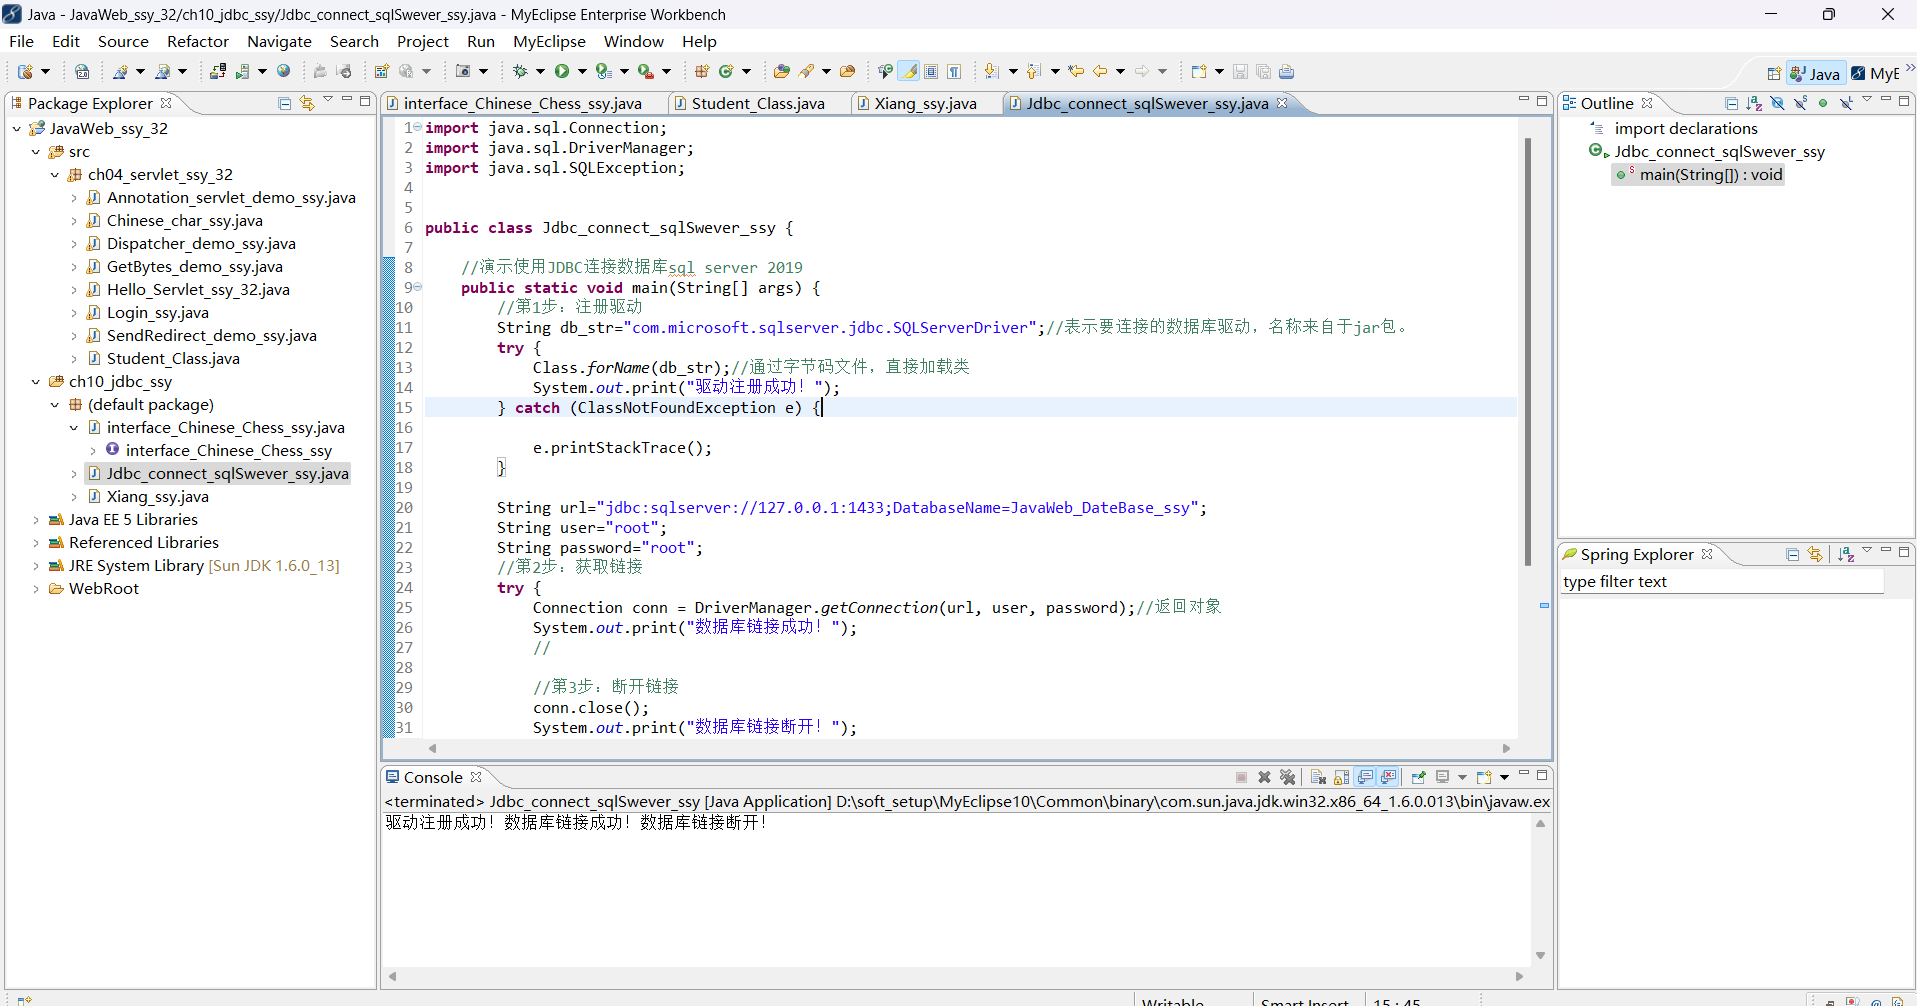Collapse main method fold marker at line 9
The width and height of the screenshot is (1917, 1006).
coord(418,287)
